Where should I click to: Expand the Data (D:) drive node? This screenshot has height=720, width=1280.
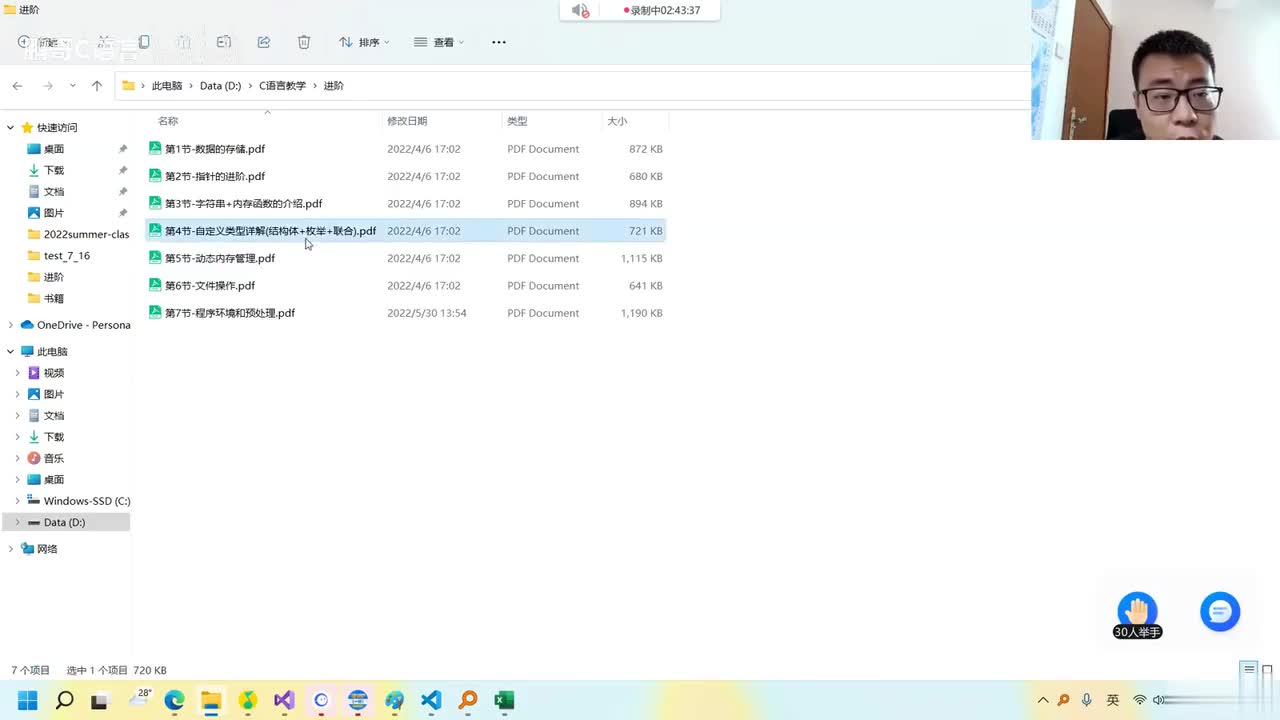click(x=18, y=522)
